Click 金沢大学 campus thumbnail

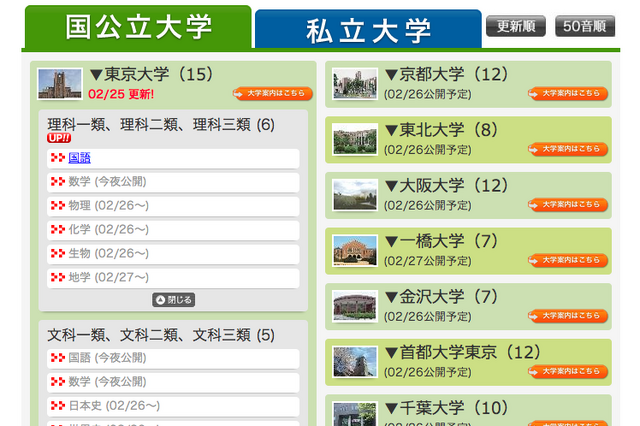pos(355,306)
